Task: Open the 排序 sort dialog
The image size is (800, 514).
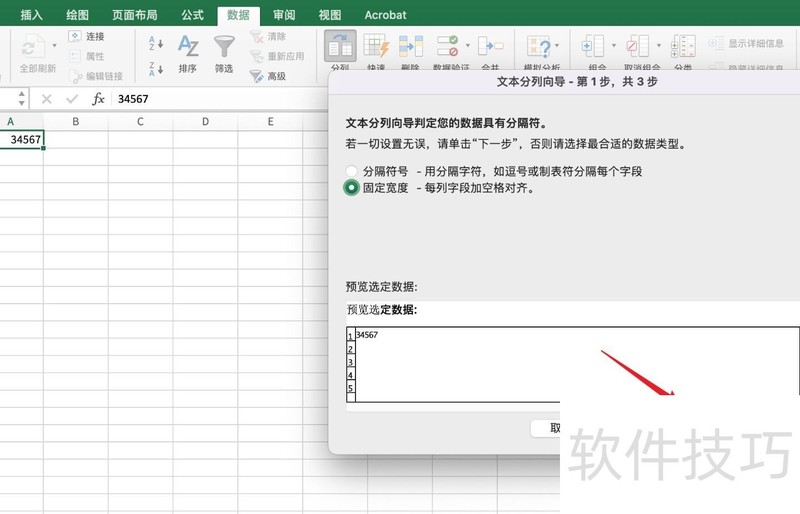Action: coord(188,53)
